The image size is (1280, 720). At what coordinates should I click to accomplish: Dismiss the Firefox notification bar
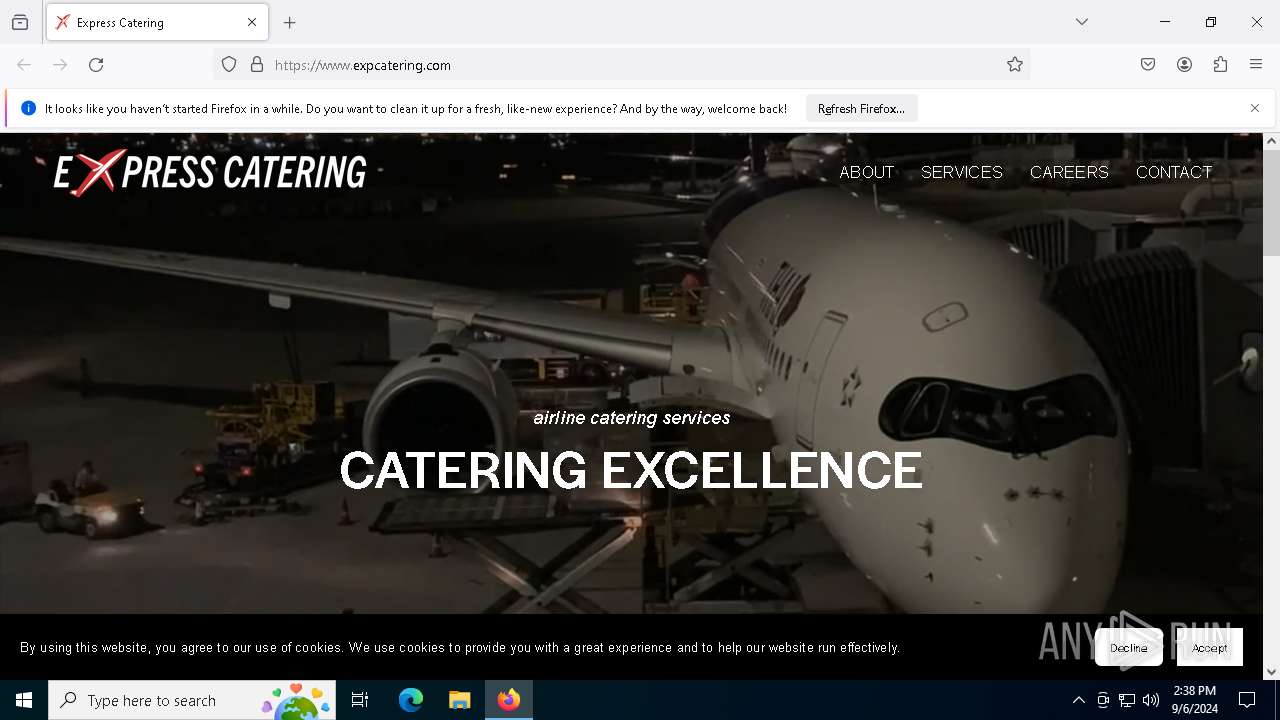click(x=1255, y=108)
